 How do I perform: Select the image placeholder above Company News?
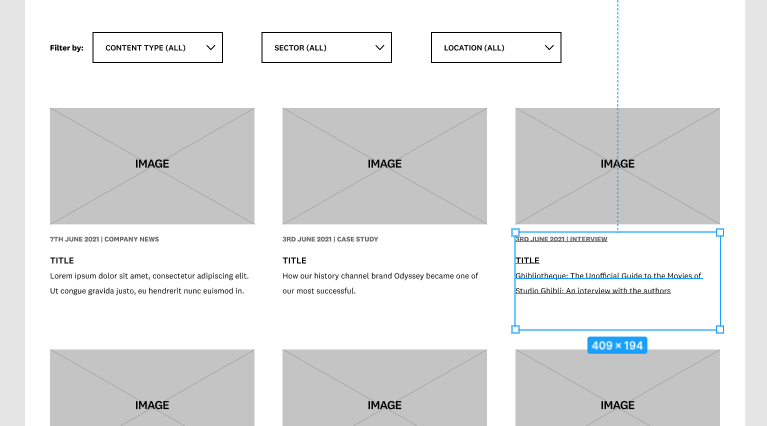[152, 166]
